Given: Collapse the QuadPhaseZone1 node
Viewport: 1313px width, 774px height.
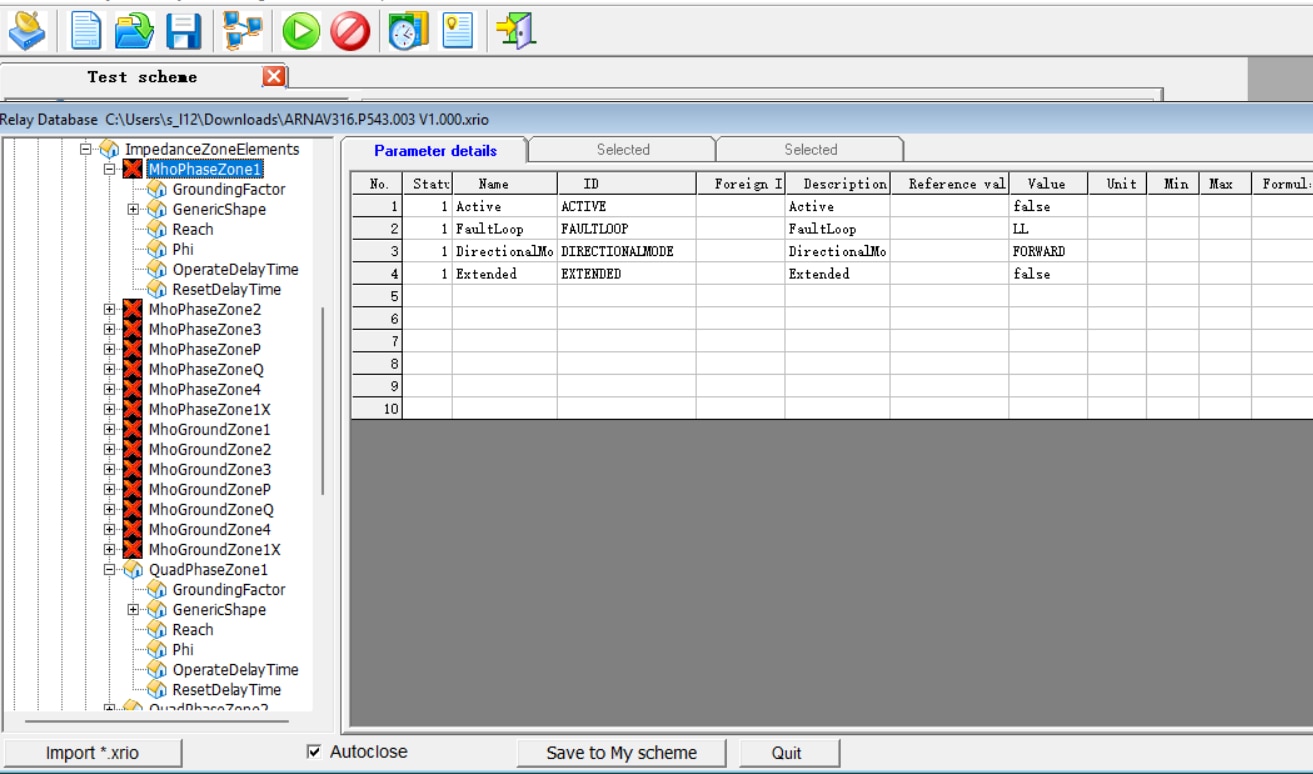Looking at the screenshot, I should pyautogui.click(x=109, y=569).
